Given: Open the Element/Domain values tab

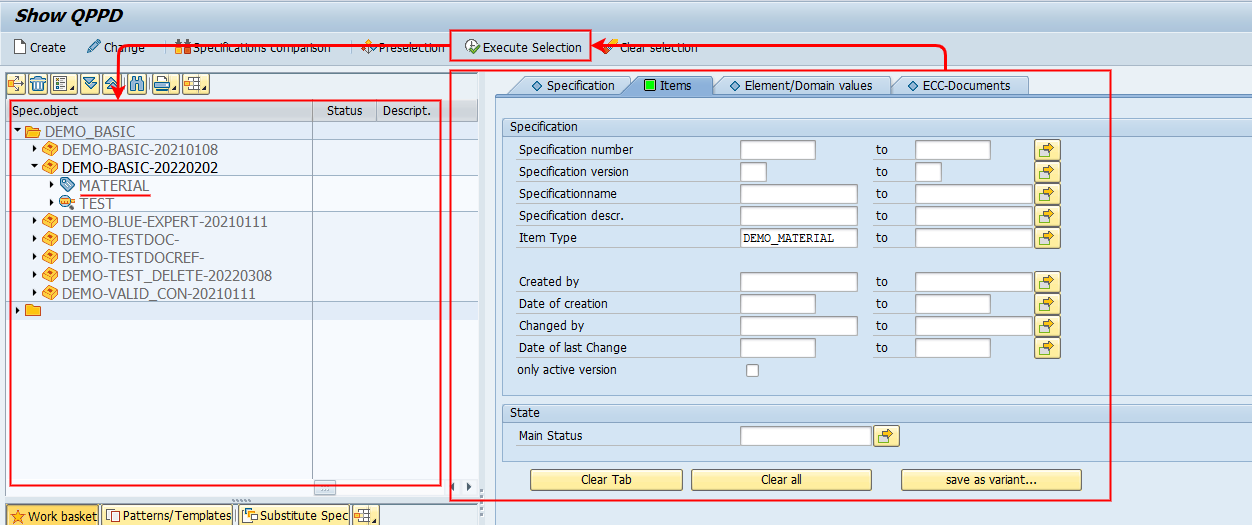Looking at the screenshot, I should [799, 86].
